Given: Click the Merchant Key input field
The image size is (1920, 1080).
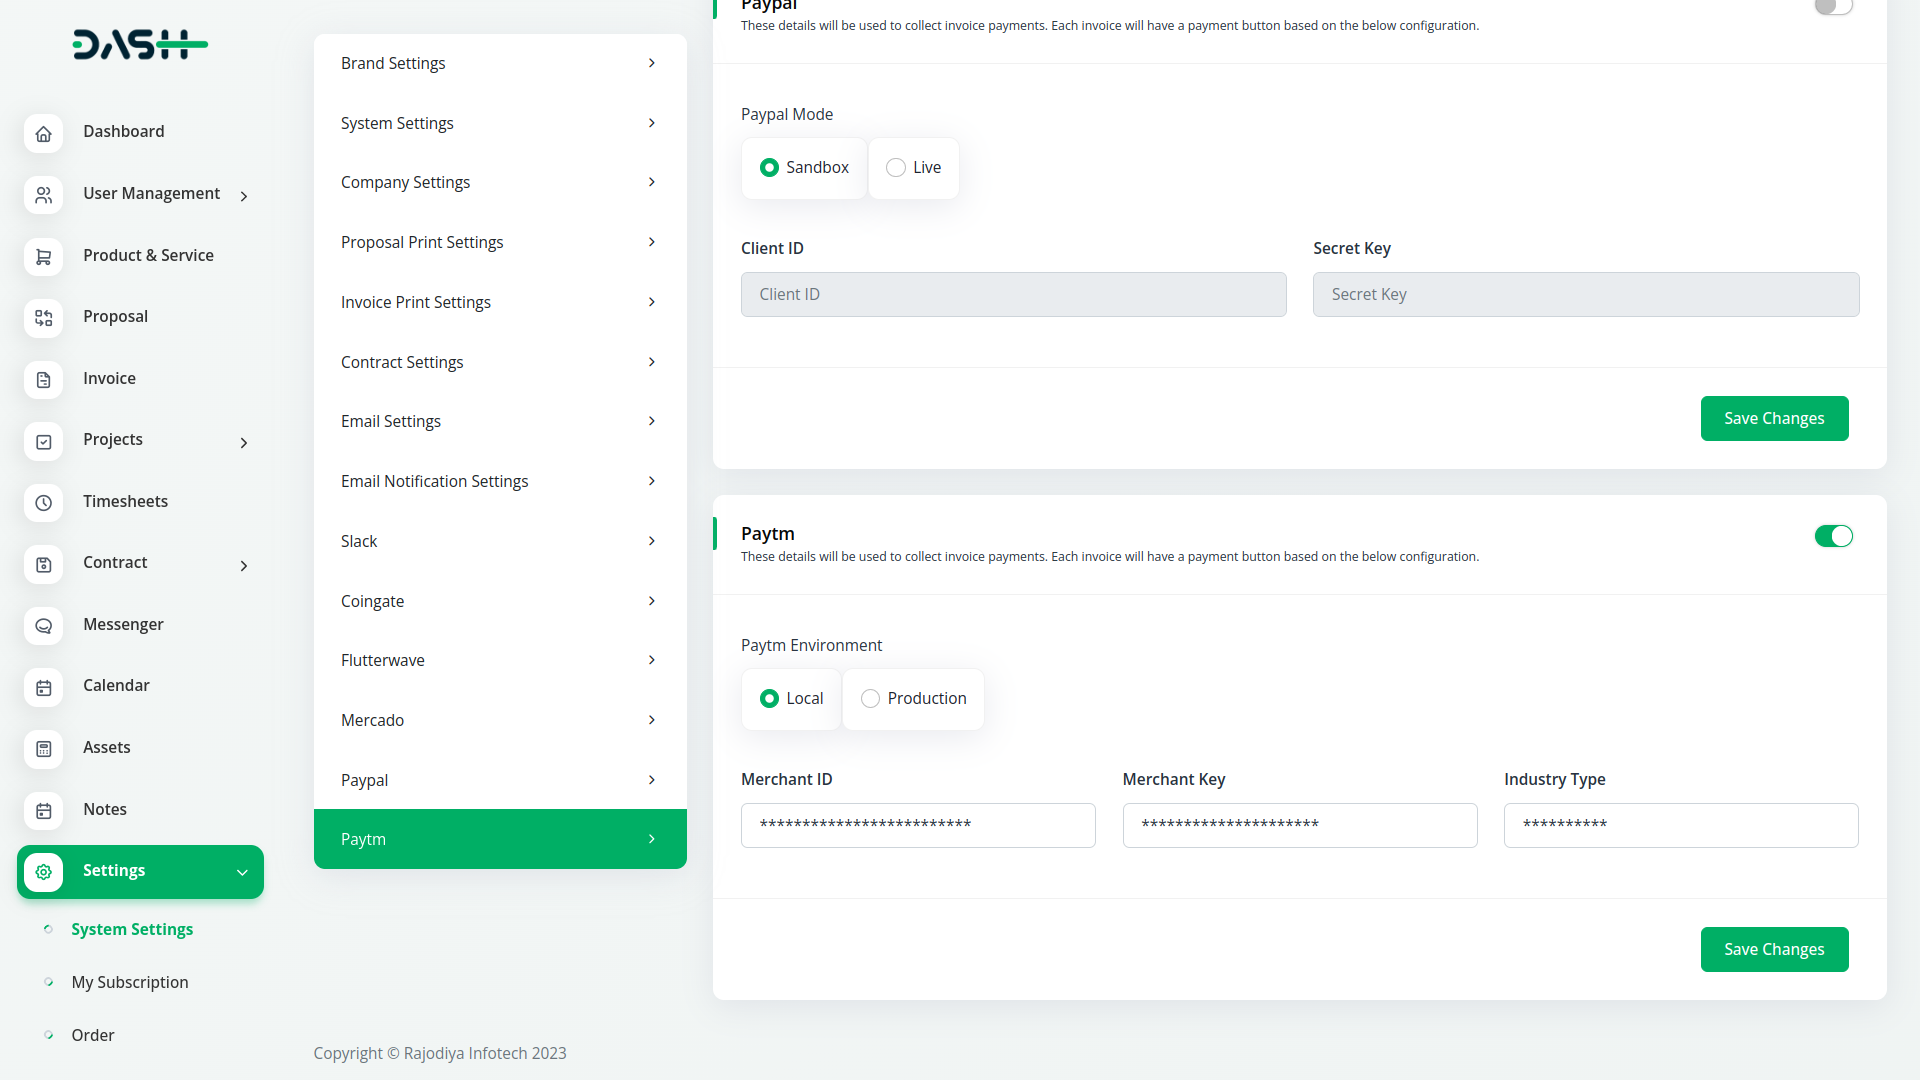Looking at the screenshot, I should [1299, 826].
